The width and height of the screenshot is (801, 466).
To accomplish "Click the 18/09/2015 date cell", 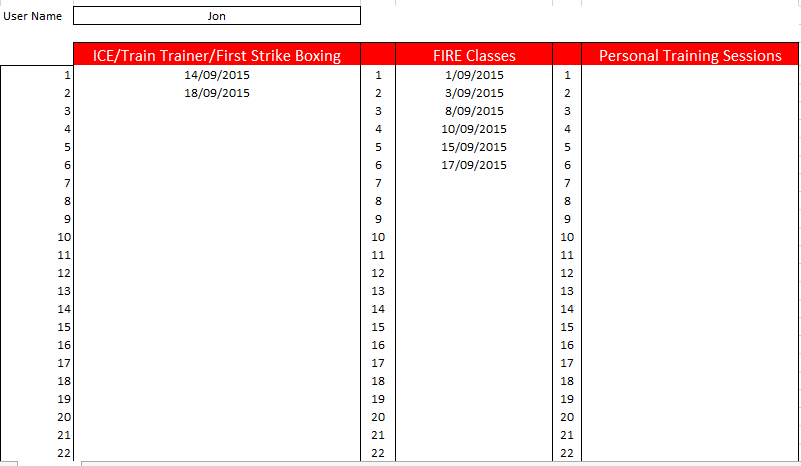I will pyautogui.click(x=217, y=93).
